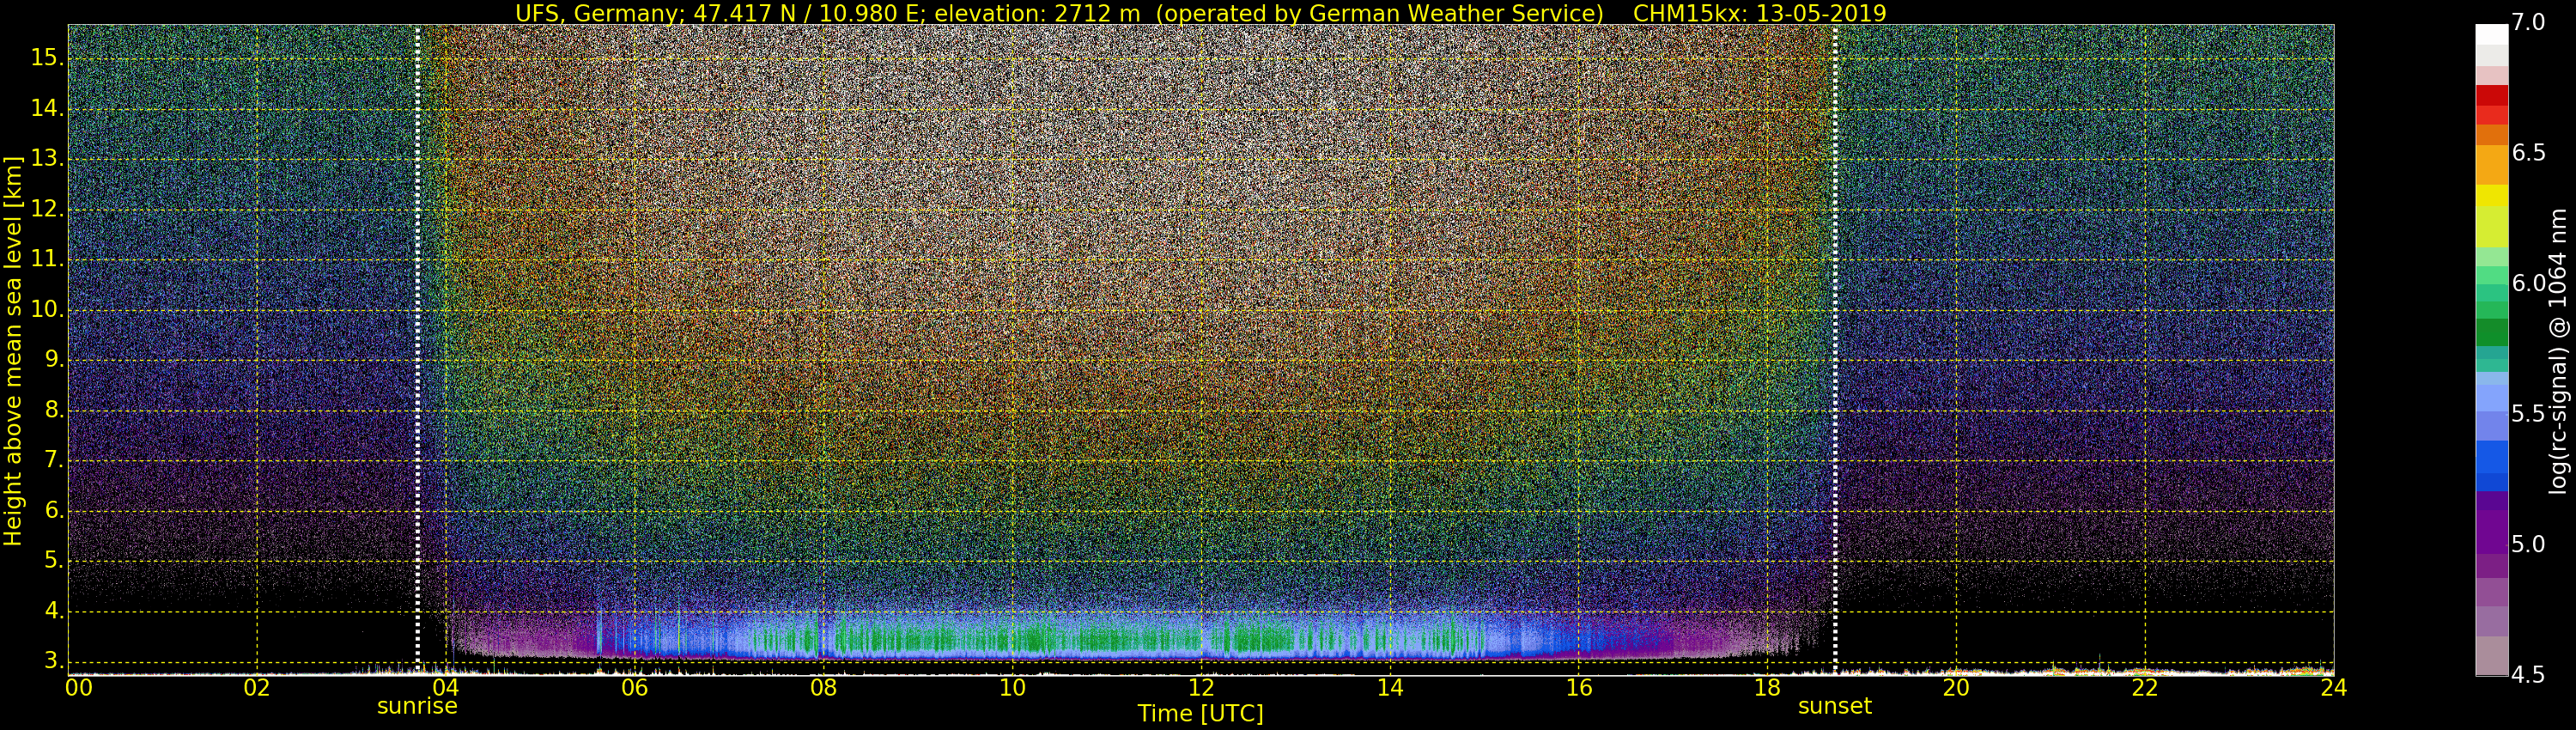
Task: Click time axis tick '10'
Action: [1012, 687]
